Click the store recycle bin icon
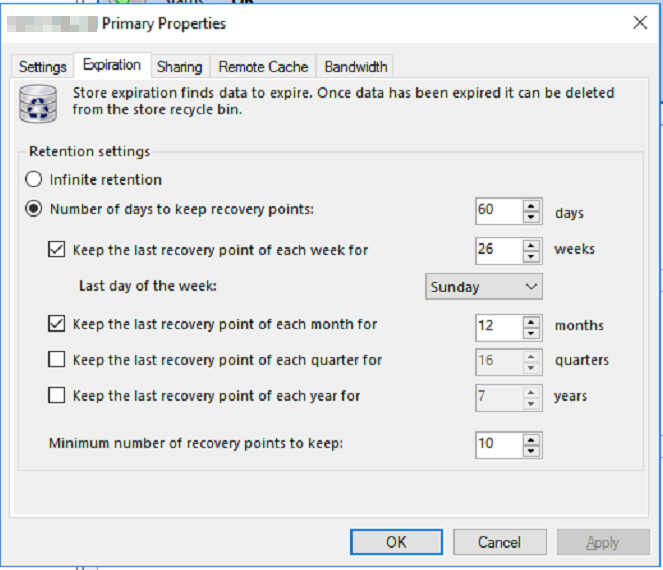Viewport: 663px width, 570px height. coord(38,104)
